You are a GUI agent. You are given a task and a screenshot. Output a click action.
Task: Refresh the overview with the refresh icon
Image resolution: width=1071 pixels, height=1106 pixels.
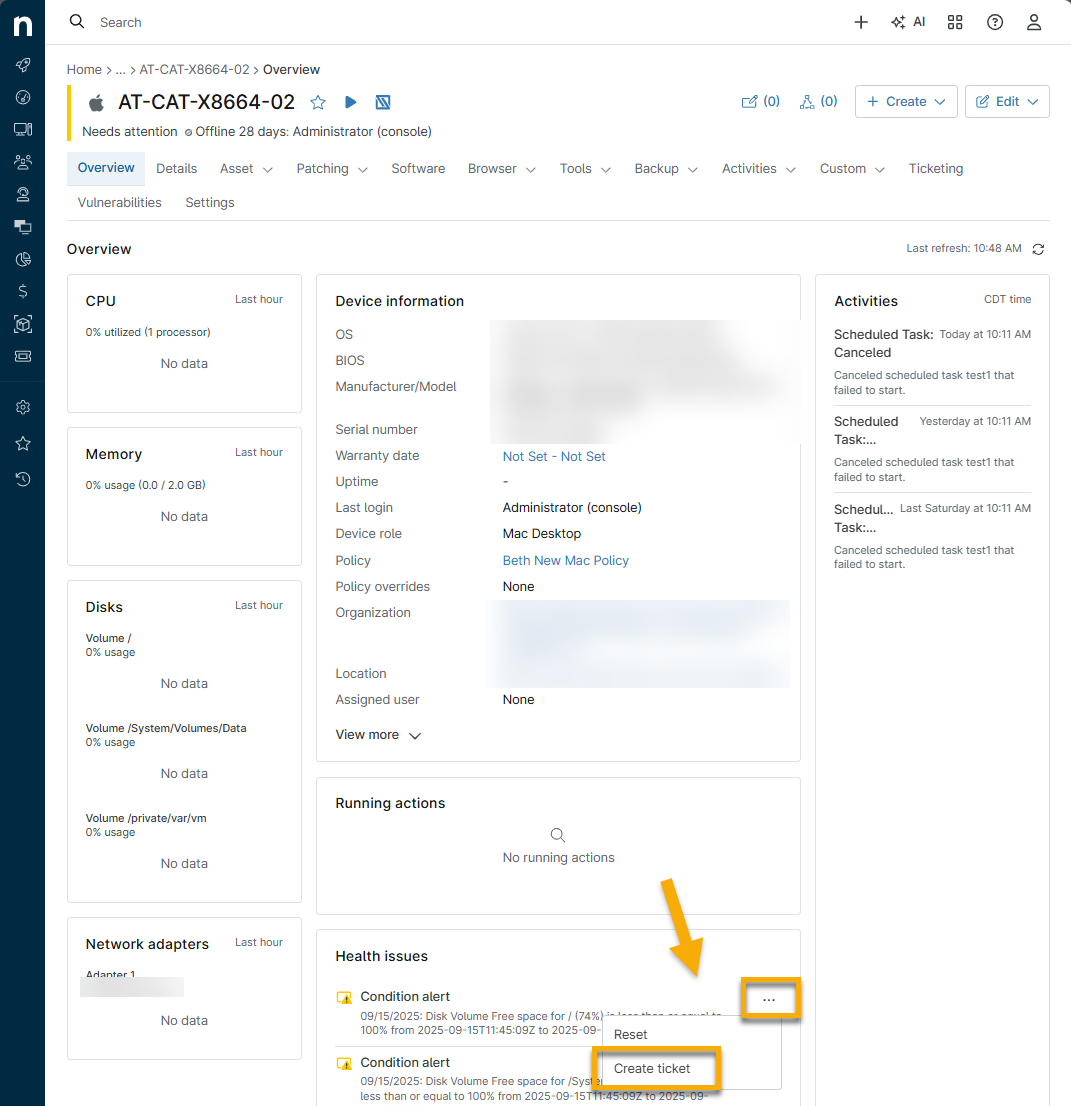1038,249
